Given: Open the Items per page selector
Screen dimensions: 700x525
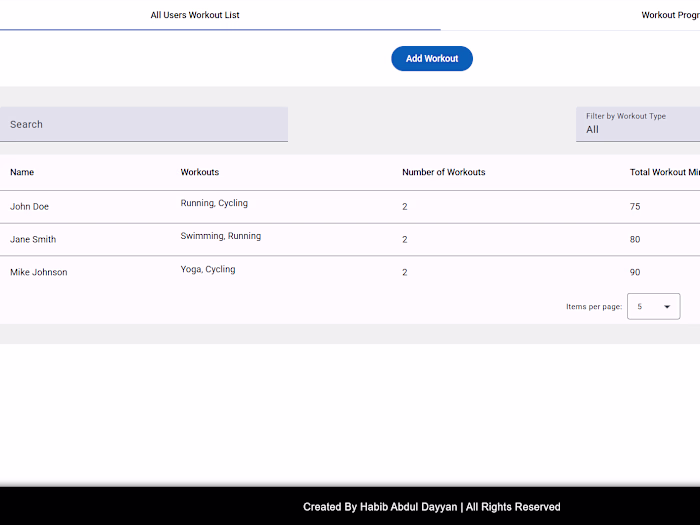Looking at the screenshot, I should (x=653, y=307).
